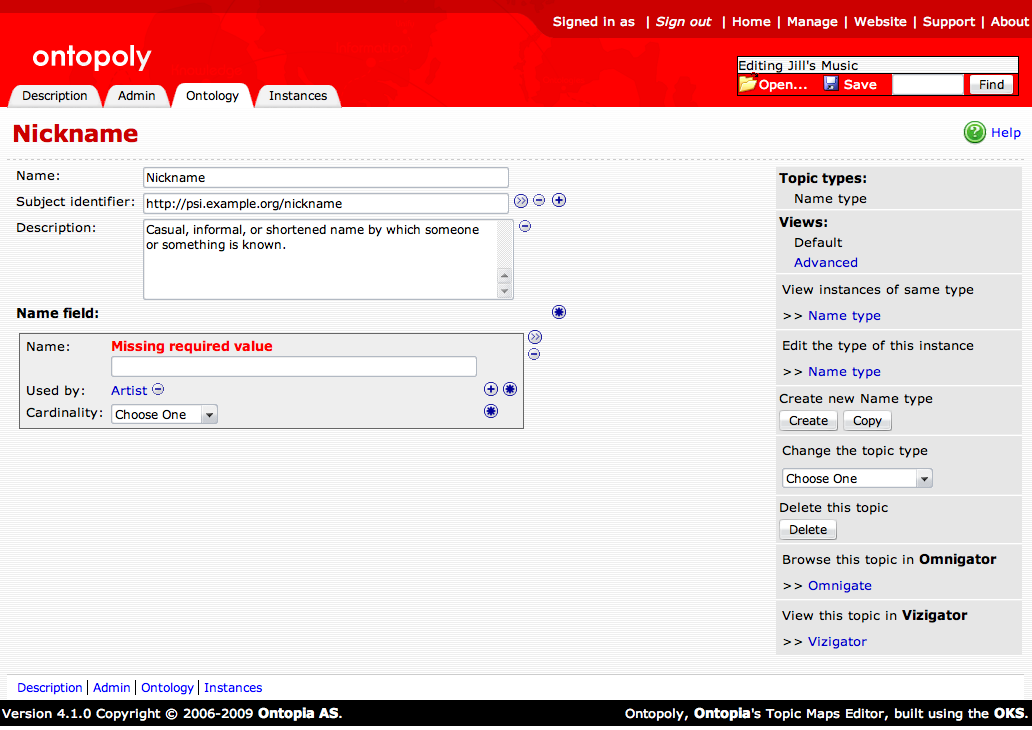1032x730 pixels.
Task: Open the Admin tab
Action: click(137, 96)
